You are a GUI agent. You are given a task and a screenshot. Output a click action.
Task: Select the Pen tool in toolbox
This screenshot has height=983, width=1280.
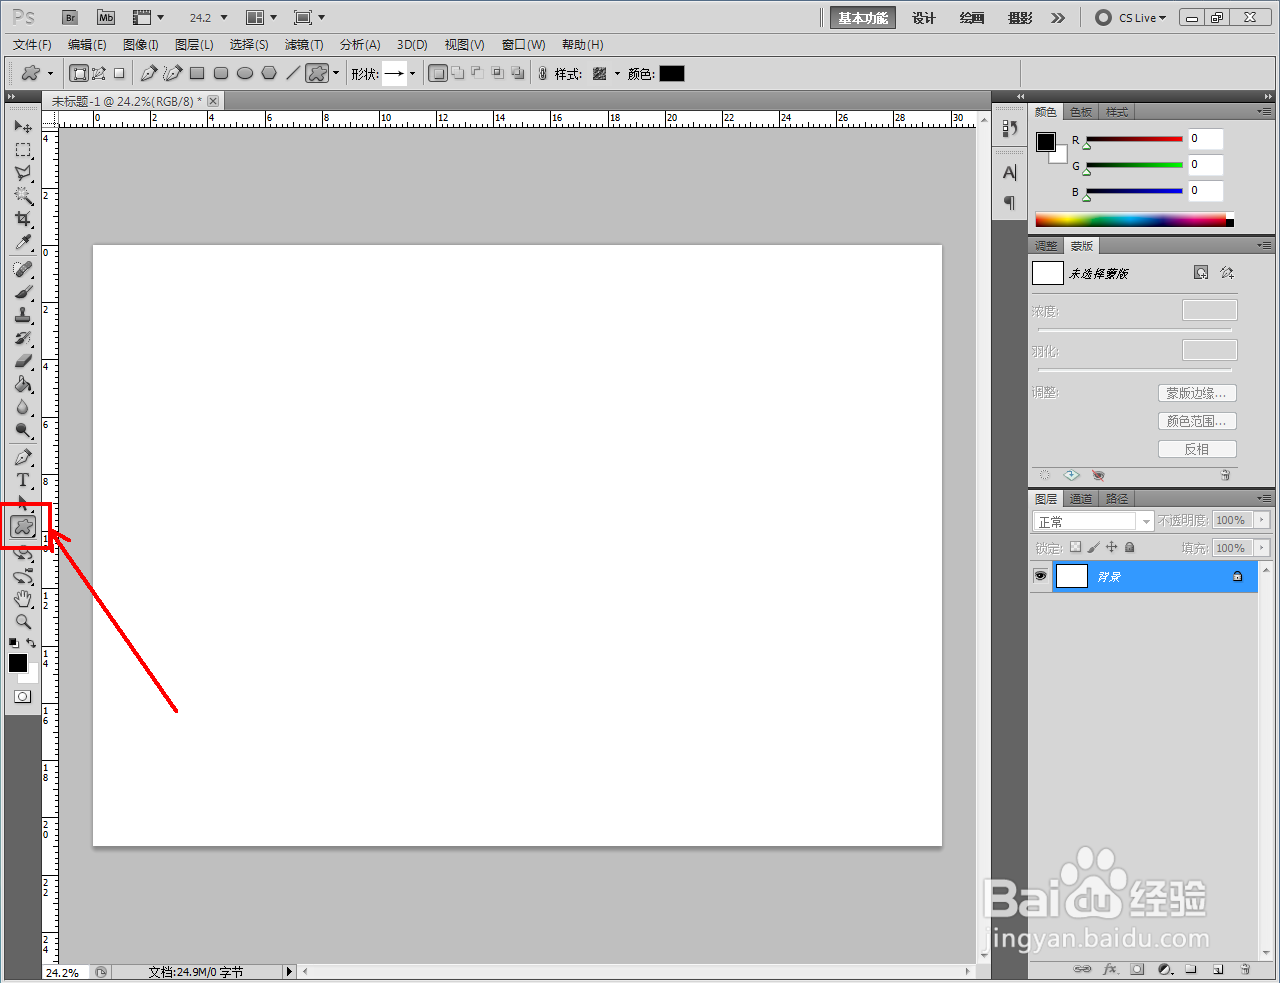pyautogui.click(x=23, y=458)
